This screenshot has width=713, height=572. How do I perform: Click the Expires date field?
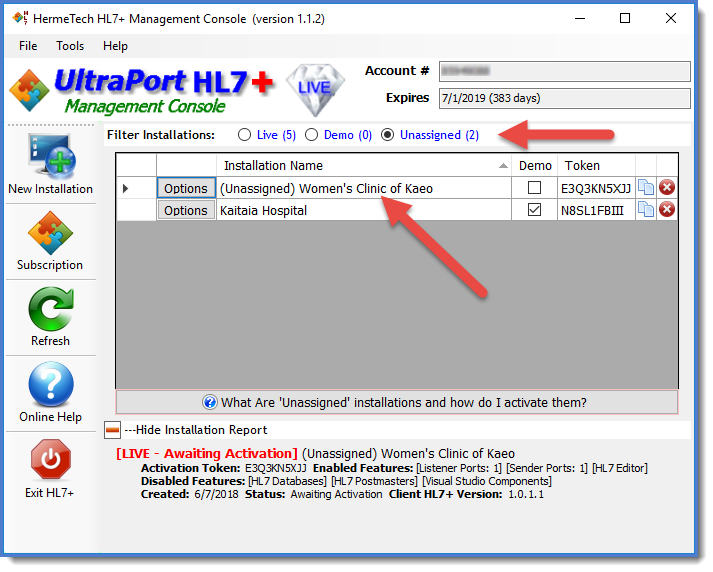click(565, 98)
